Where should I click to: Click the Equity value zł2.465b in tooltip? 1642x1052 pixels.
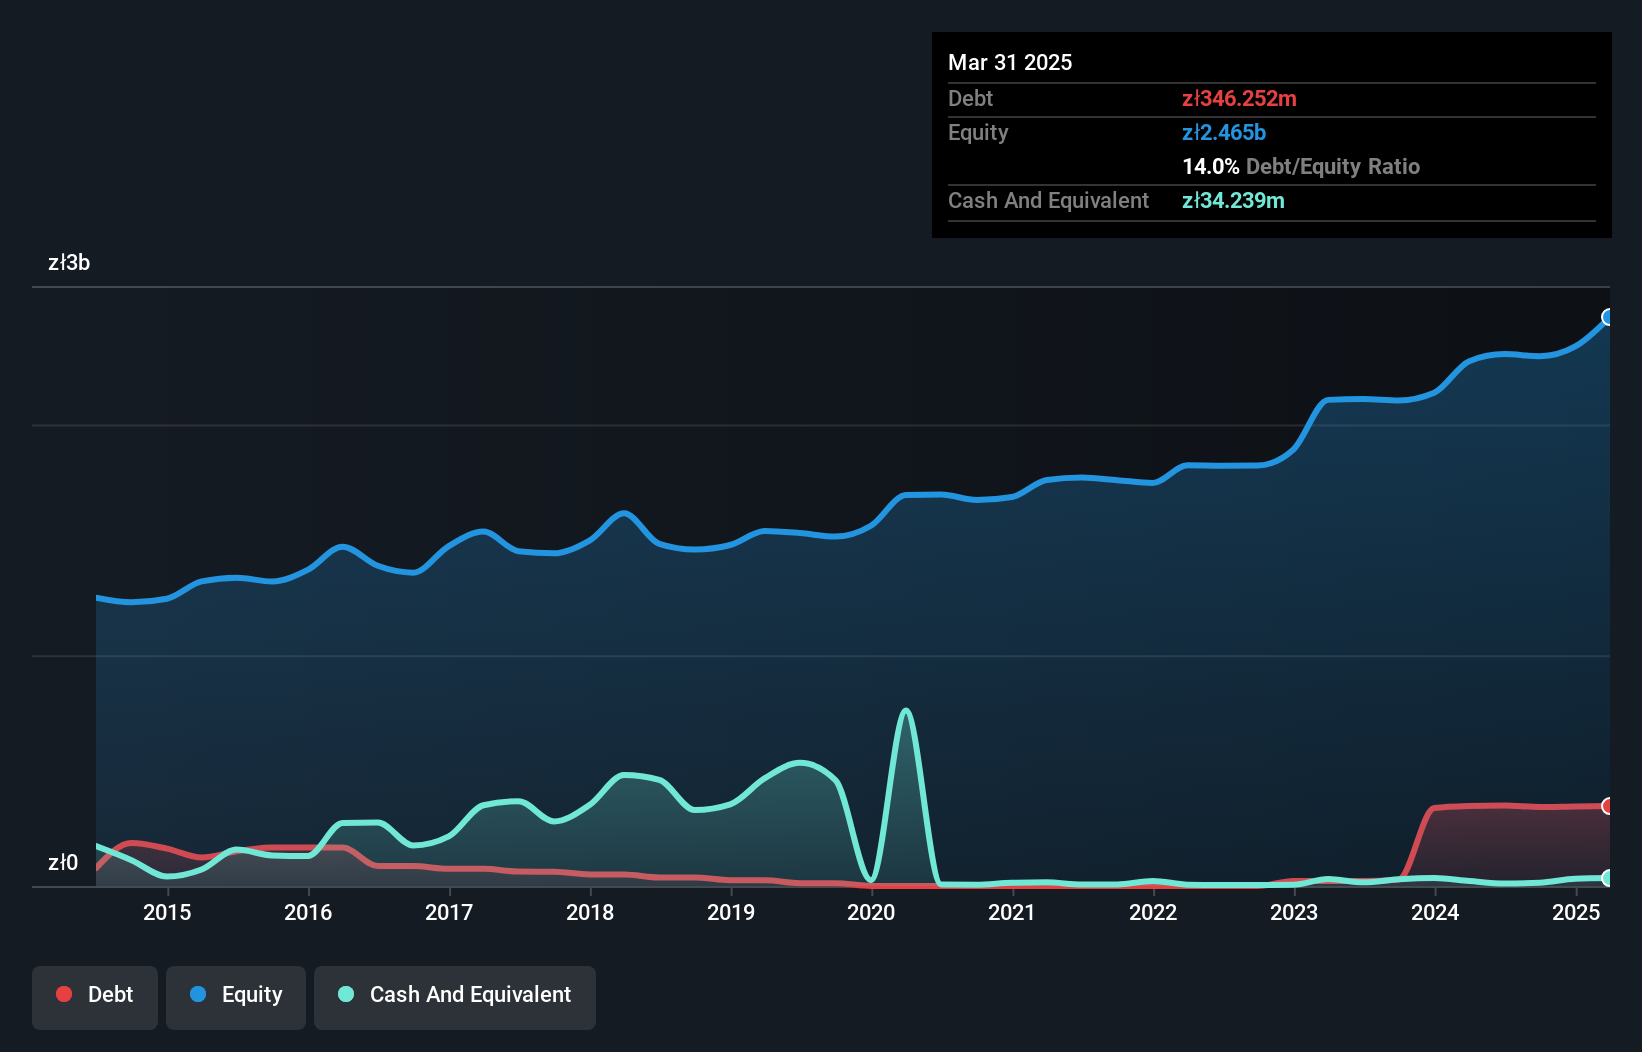(x=1224, y=133)
